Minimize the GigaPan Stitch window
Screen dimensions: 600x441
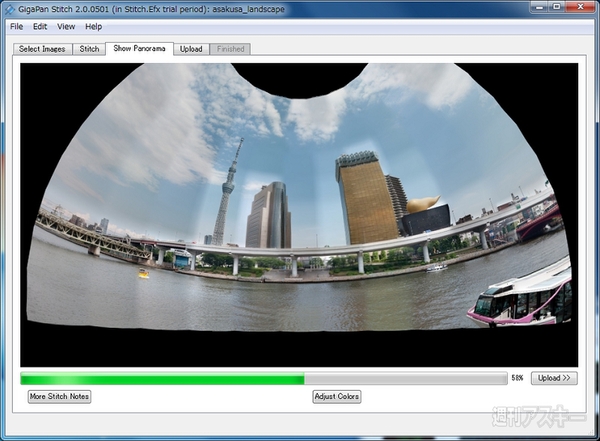tap(540, 7)
